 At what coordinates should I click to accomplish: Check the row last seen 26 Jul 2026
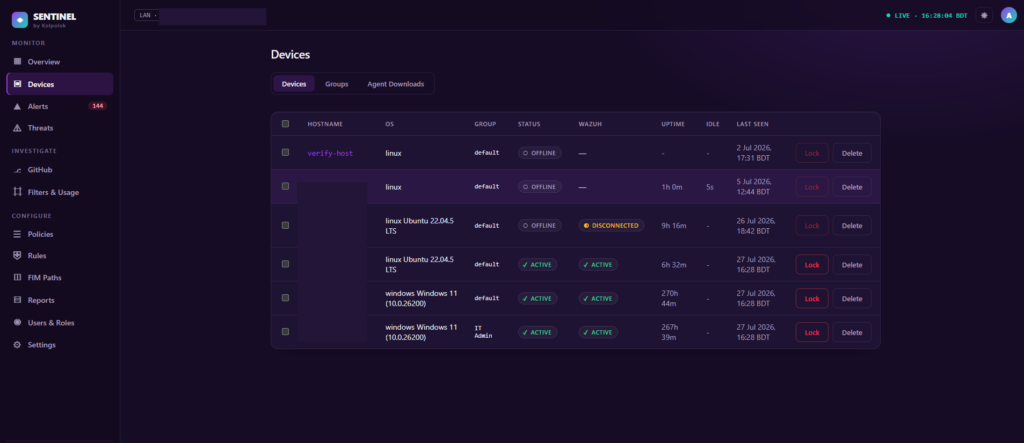point(285,225)
